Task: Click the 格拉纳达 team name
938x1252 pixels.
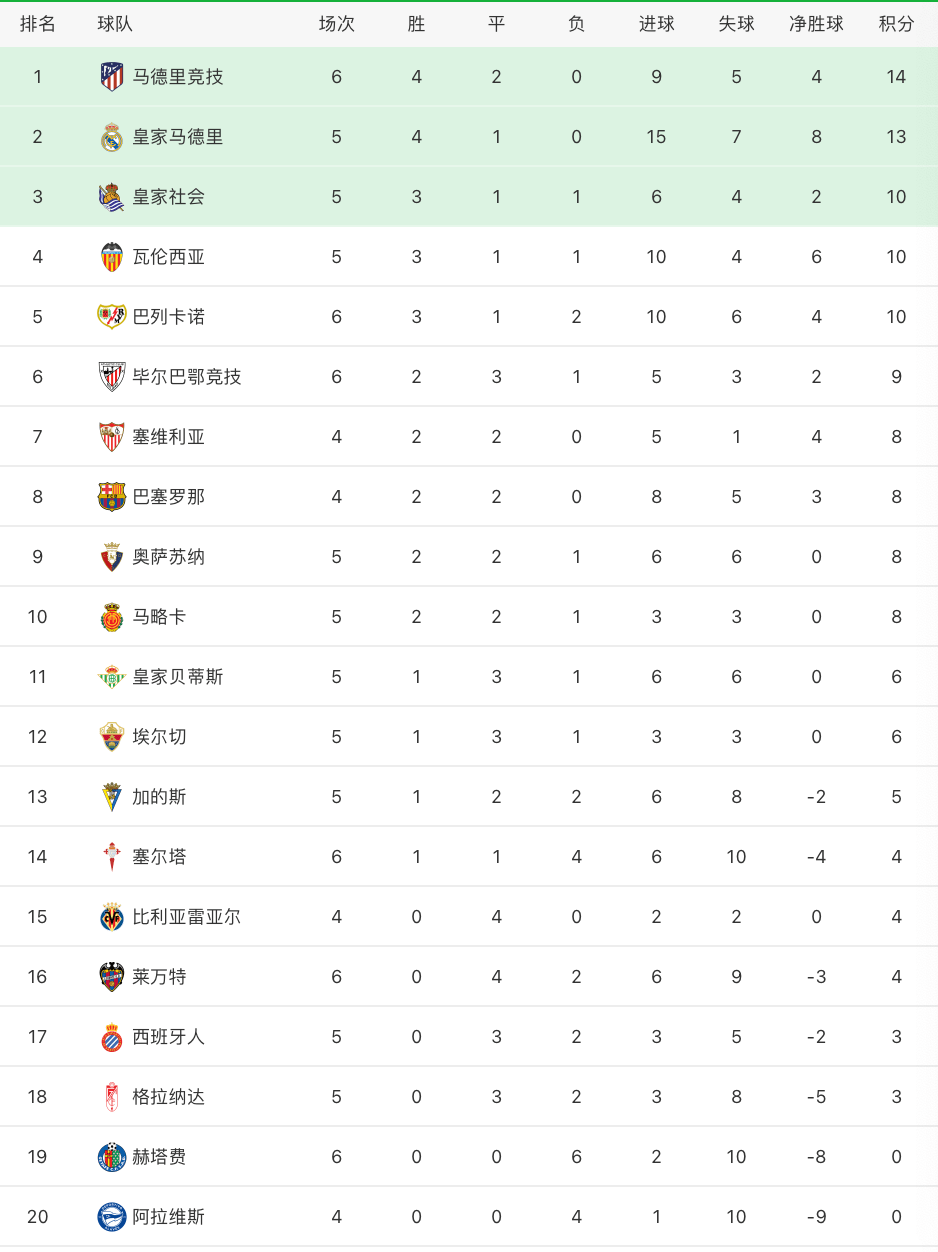Action: tap(169, 1097)
